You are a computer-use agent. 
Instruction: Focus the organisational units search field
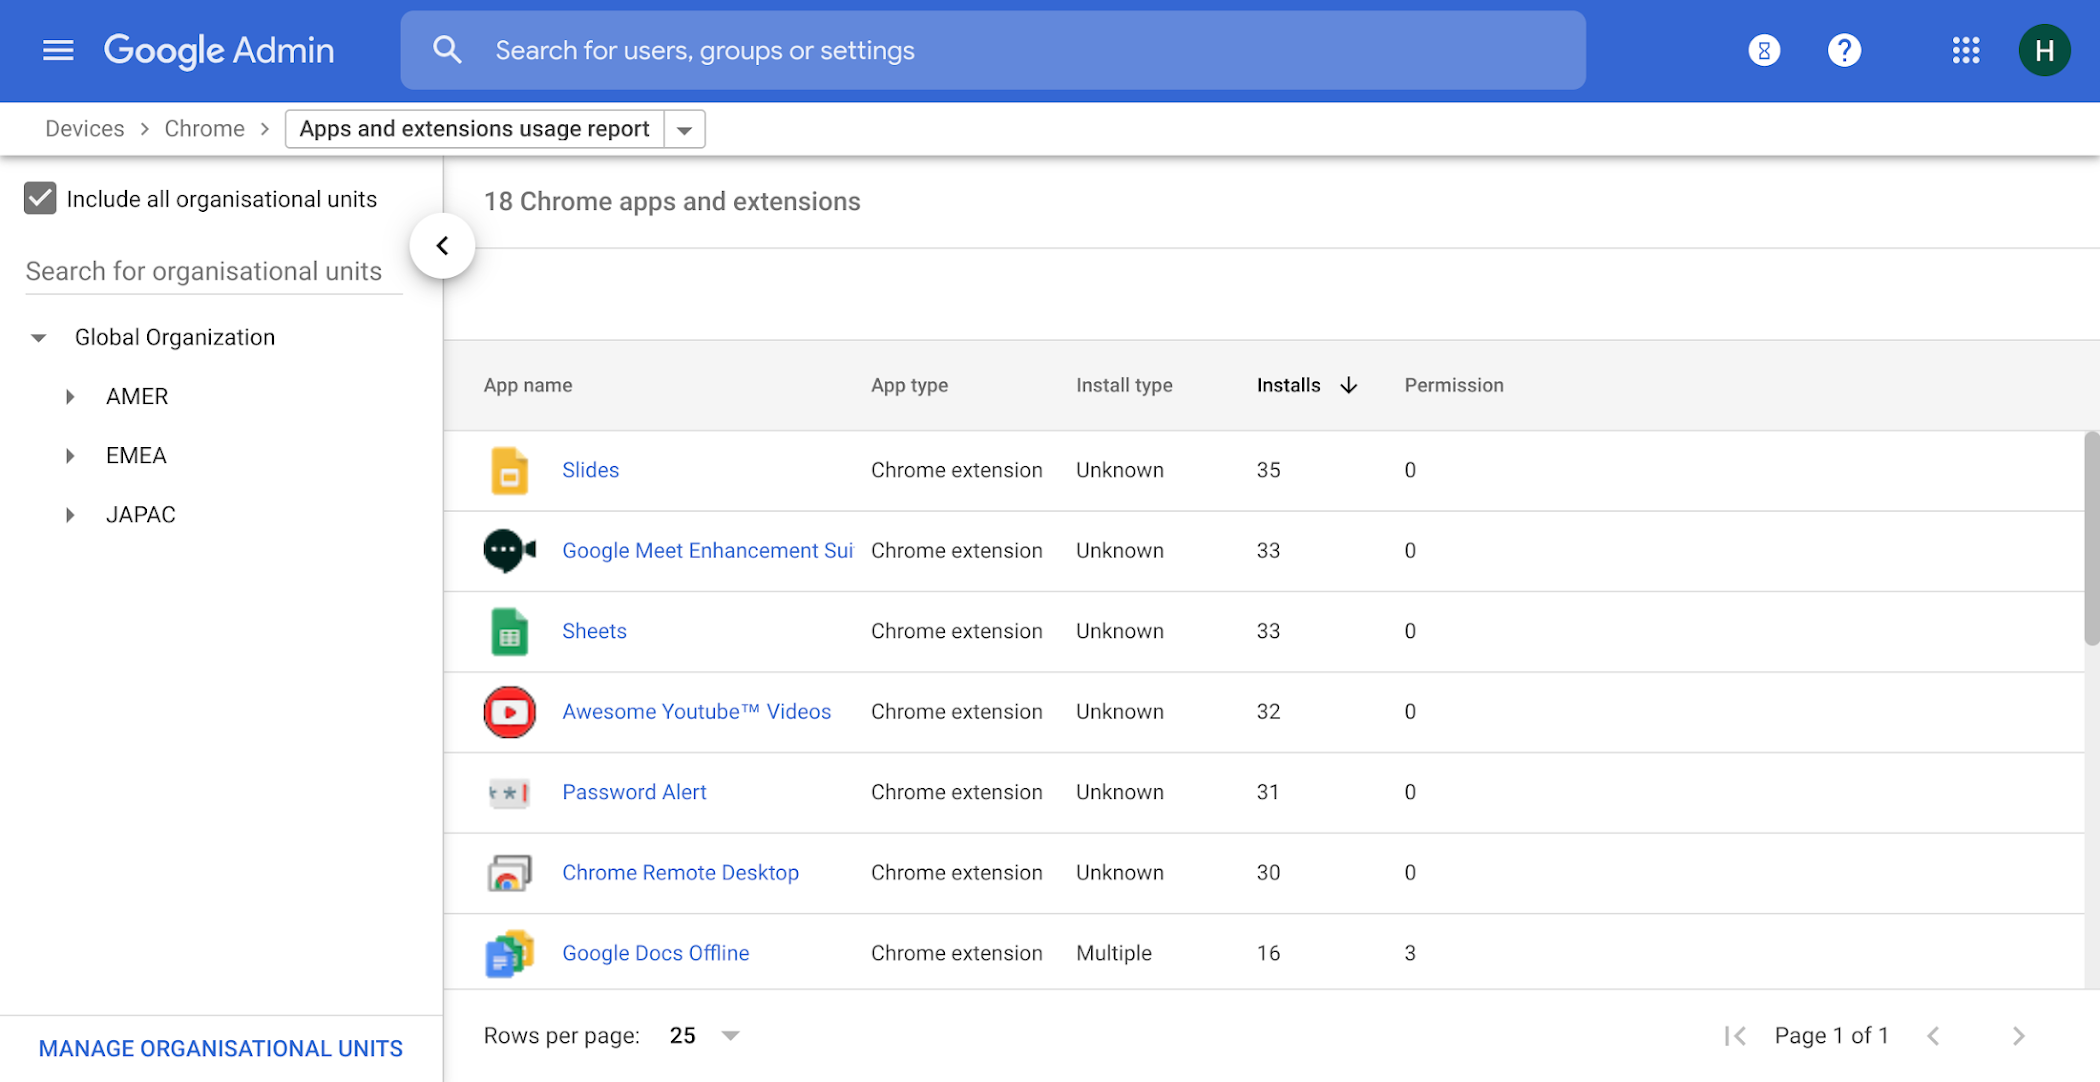[x=213, y=272]
